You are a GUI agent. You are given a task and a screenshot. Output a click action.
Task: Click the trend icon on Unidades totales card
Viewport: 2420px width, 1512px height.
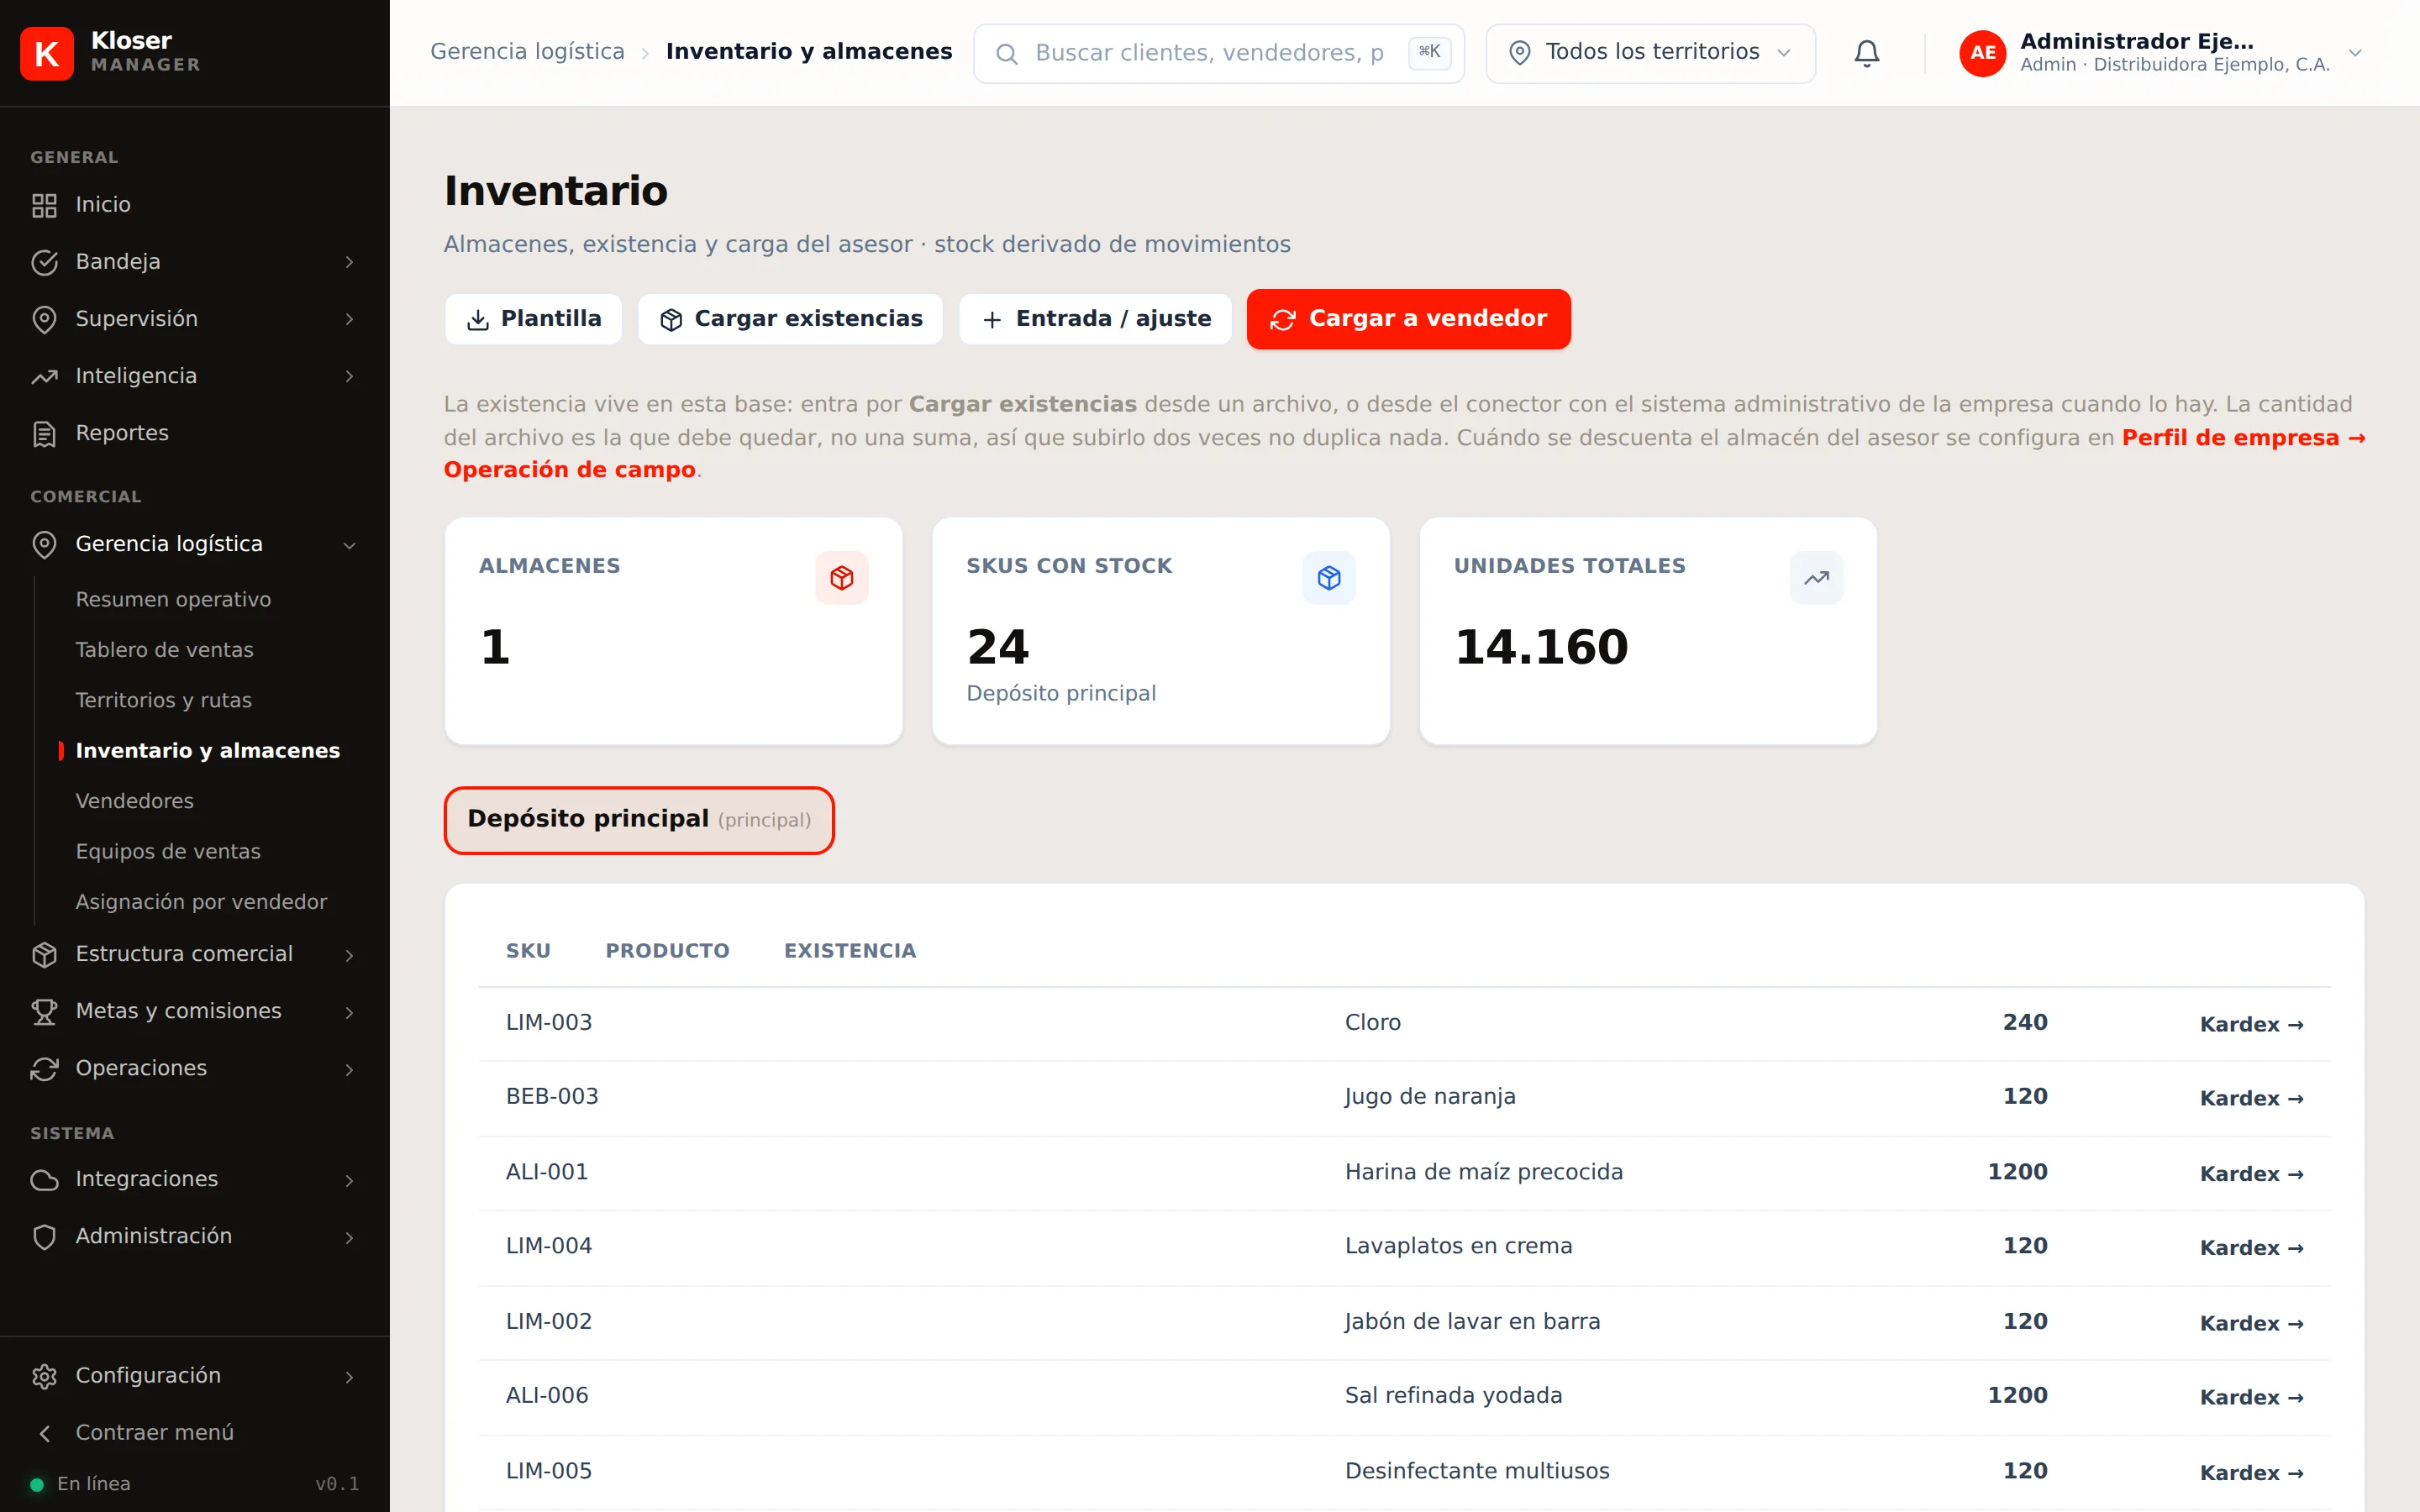(x=1816, y=578)
